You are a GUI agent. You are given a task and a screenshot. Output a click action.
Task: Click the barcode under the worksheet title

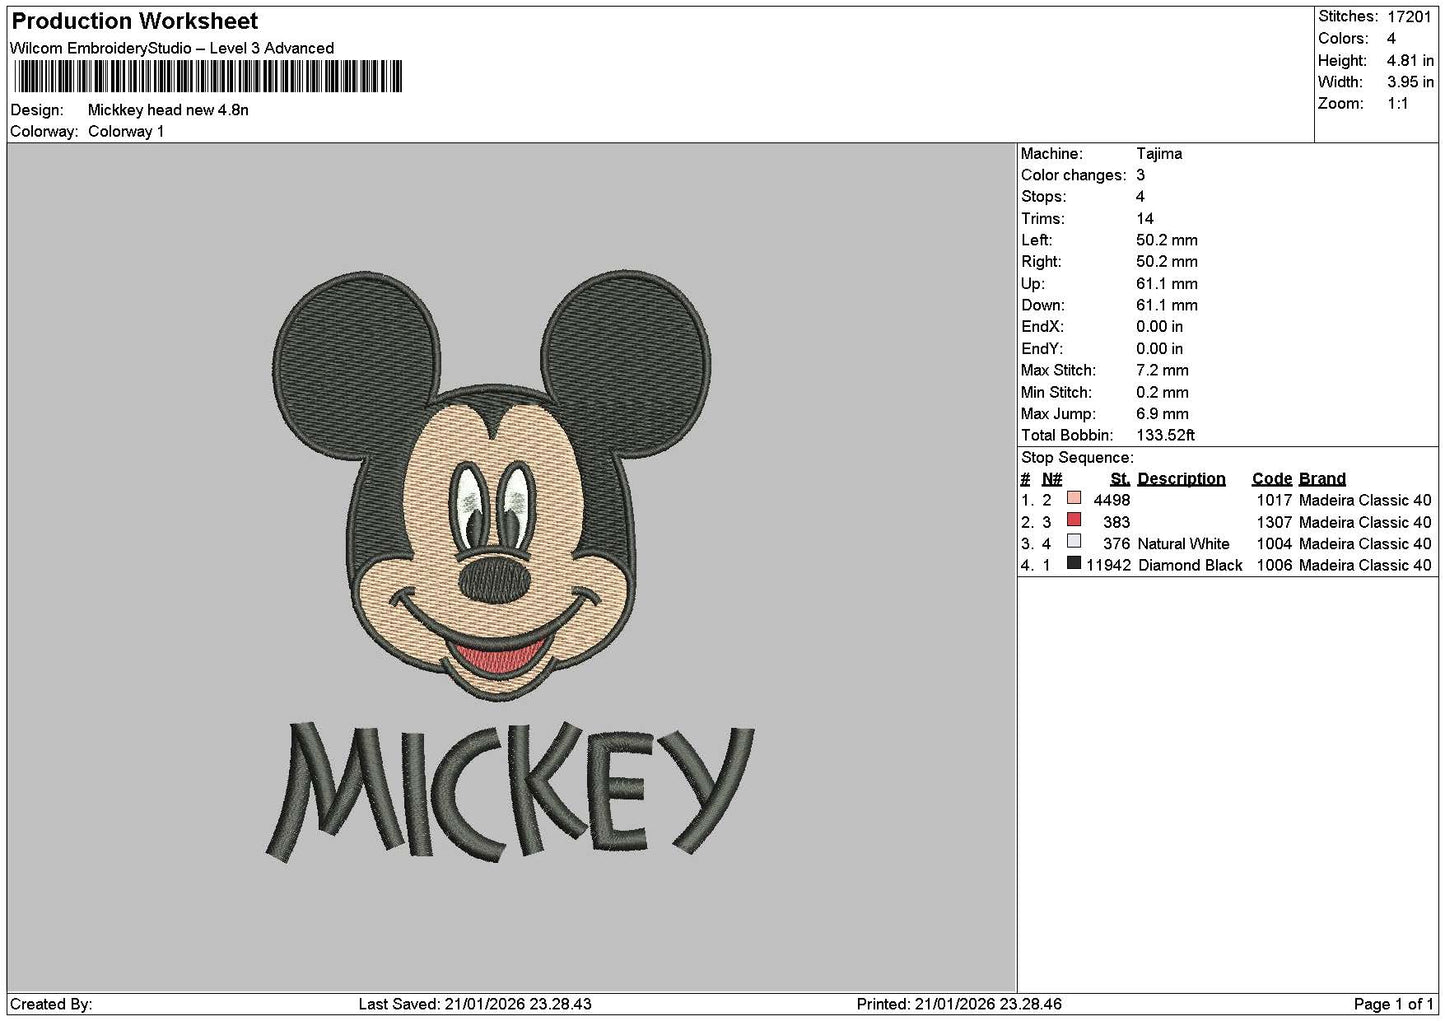coord(208,77)
